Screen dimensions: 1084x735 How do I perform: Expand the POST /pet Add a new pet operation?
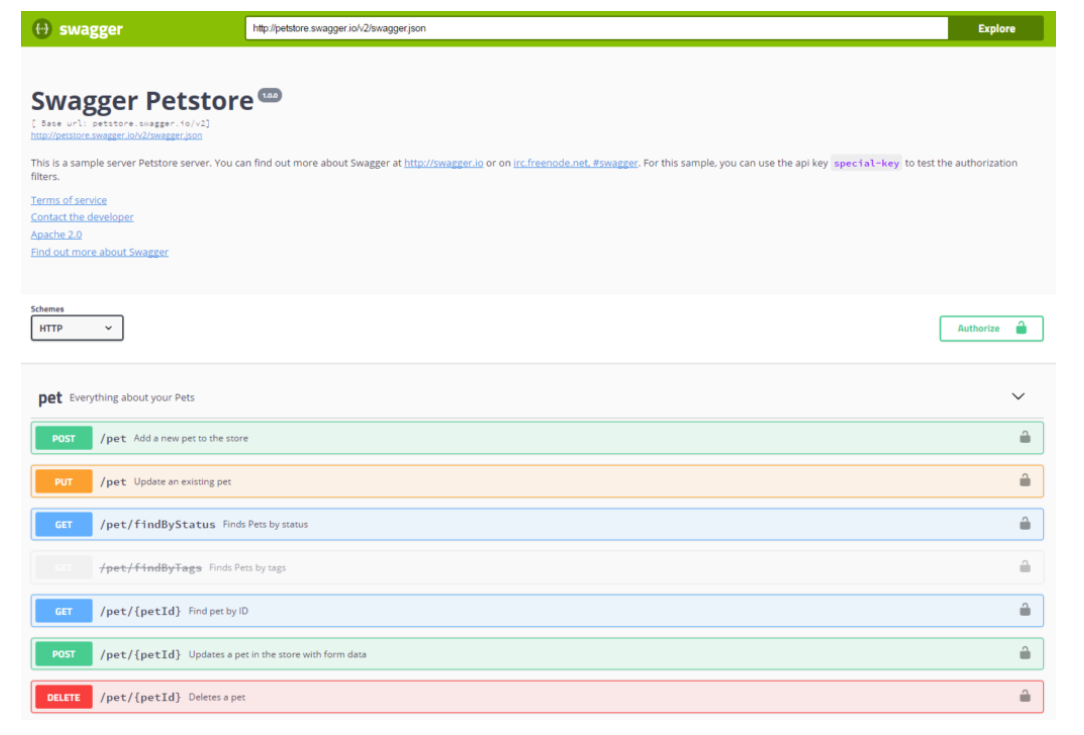[537, 438]
